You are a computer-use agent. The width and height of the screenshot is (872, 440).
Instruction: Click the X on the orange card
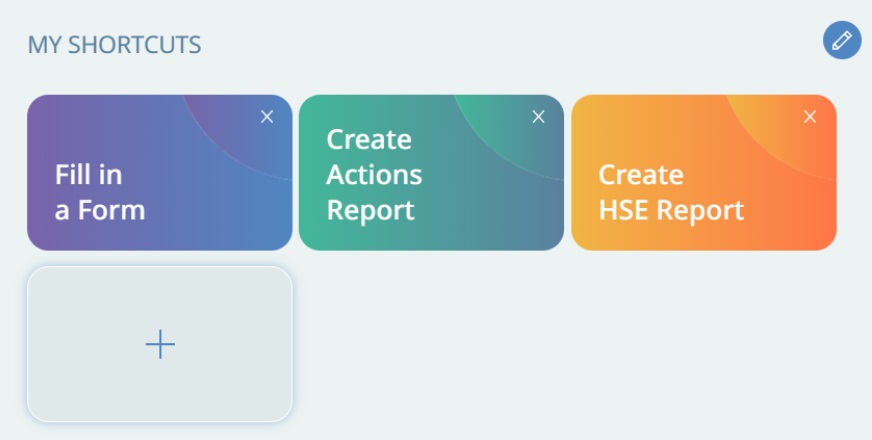pos(810,117)
